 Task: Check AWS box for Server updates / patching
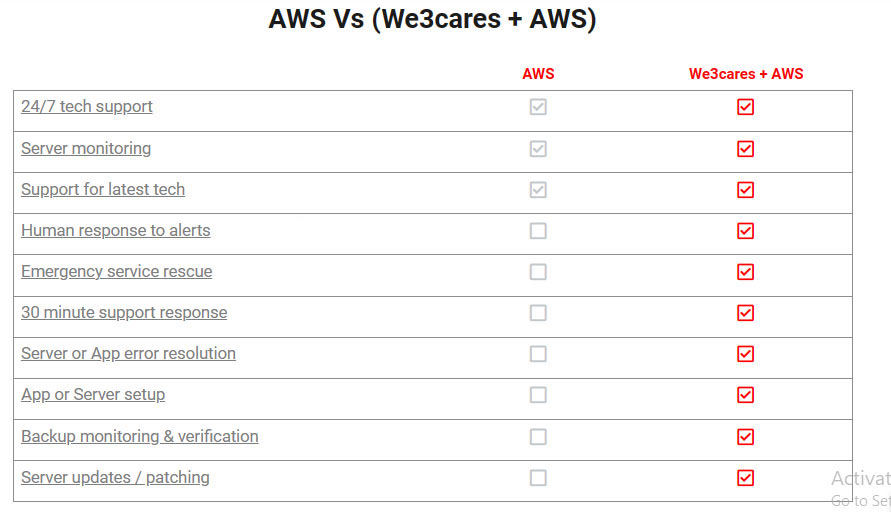(x=538, y=478)
